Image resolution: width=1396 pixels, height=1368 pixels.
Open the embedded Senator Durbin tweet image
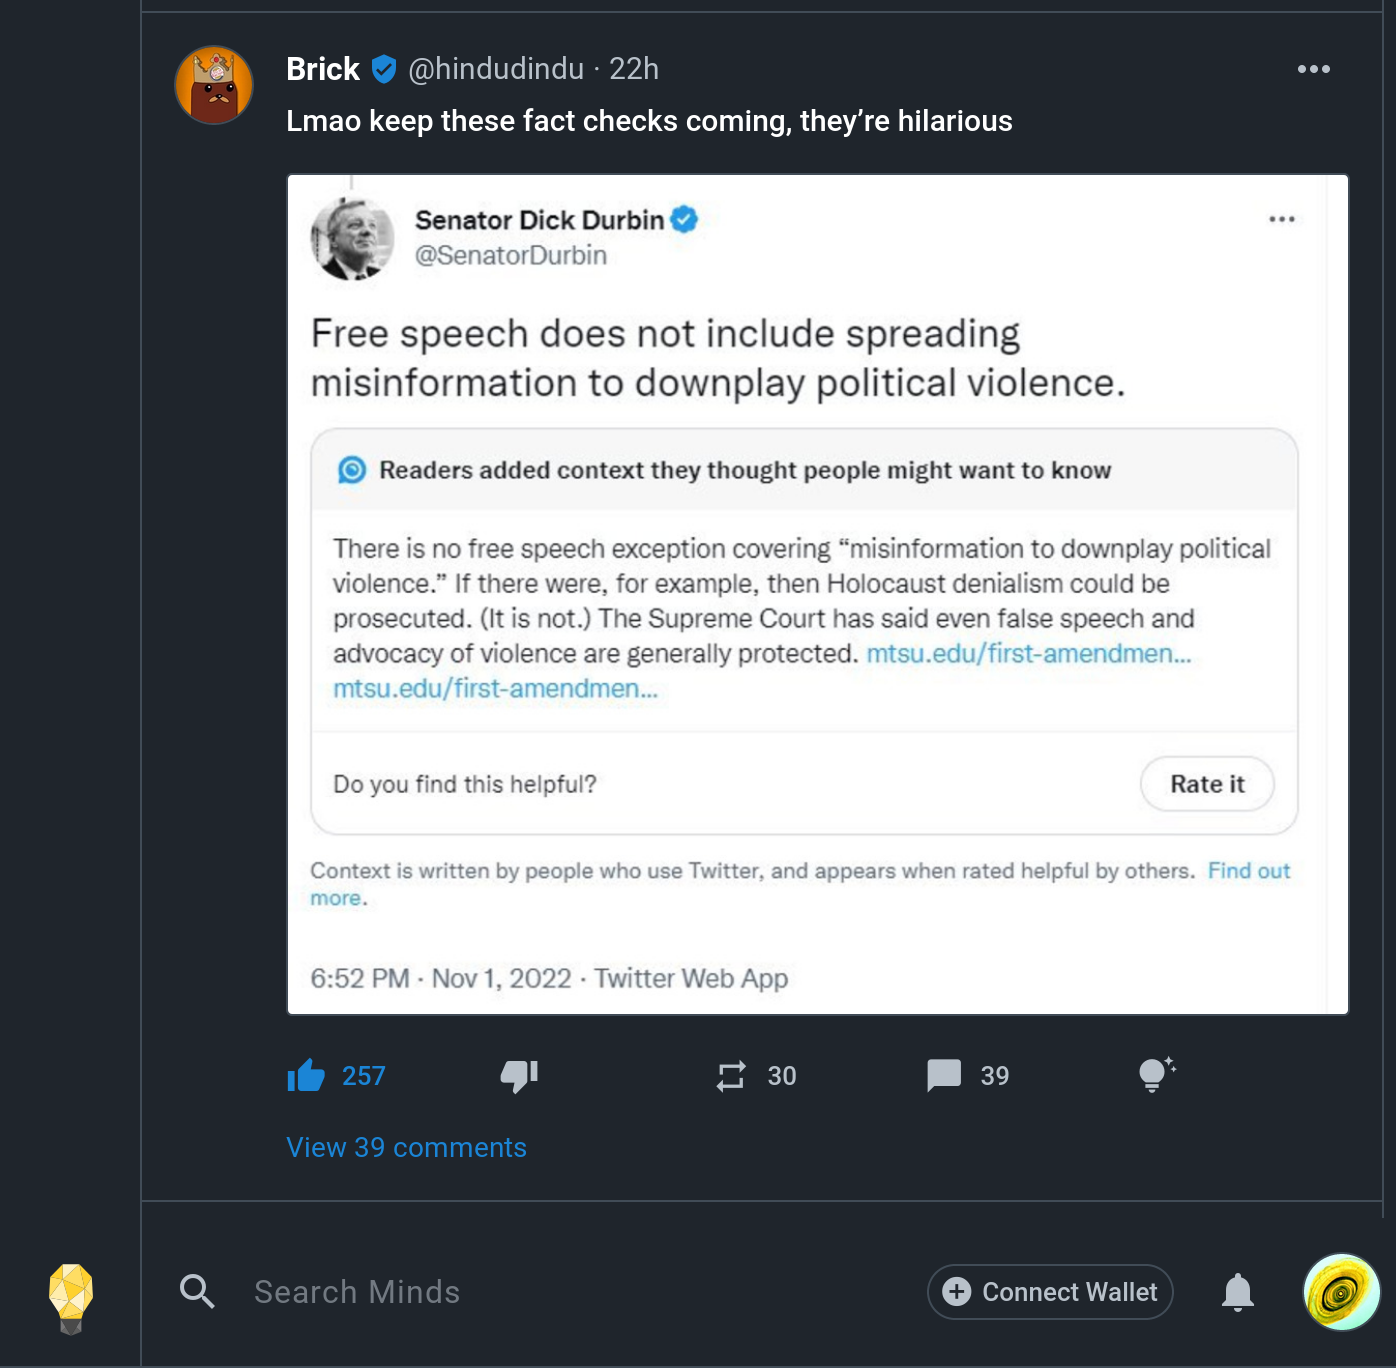(818, 595)
